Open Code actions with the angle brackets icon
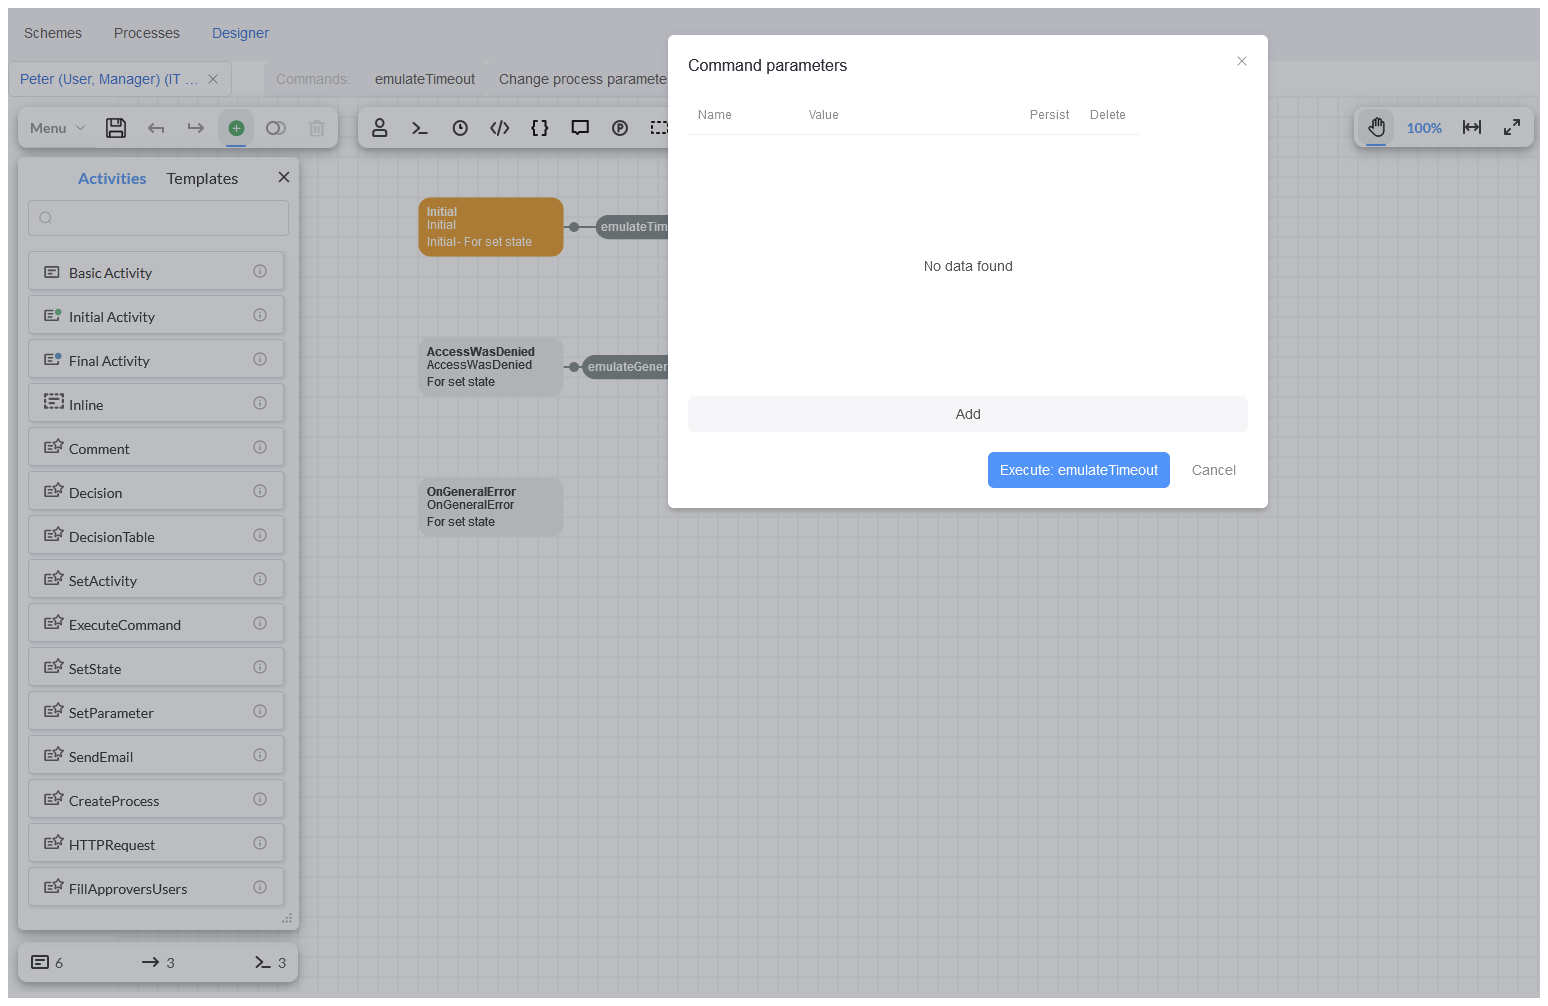The height and width of the screenshot is (1006, 1548). pos(500,128)
